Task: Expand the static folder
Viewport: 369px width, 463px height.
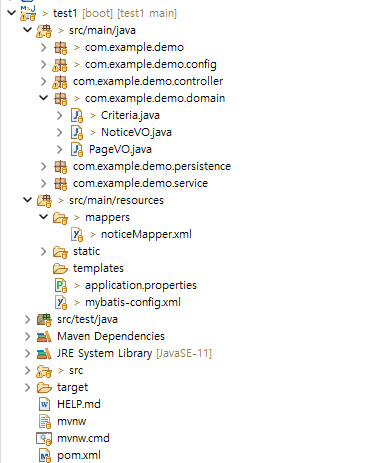Action: (x=44, y=252)
